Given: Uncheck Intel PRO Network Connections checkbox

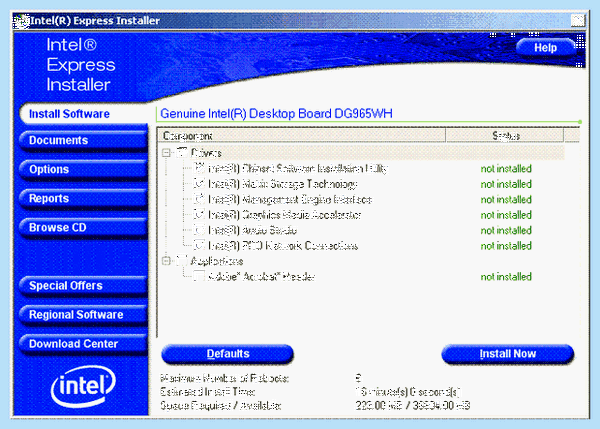Looking at the screenshot, I should (x=199, y=245).
